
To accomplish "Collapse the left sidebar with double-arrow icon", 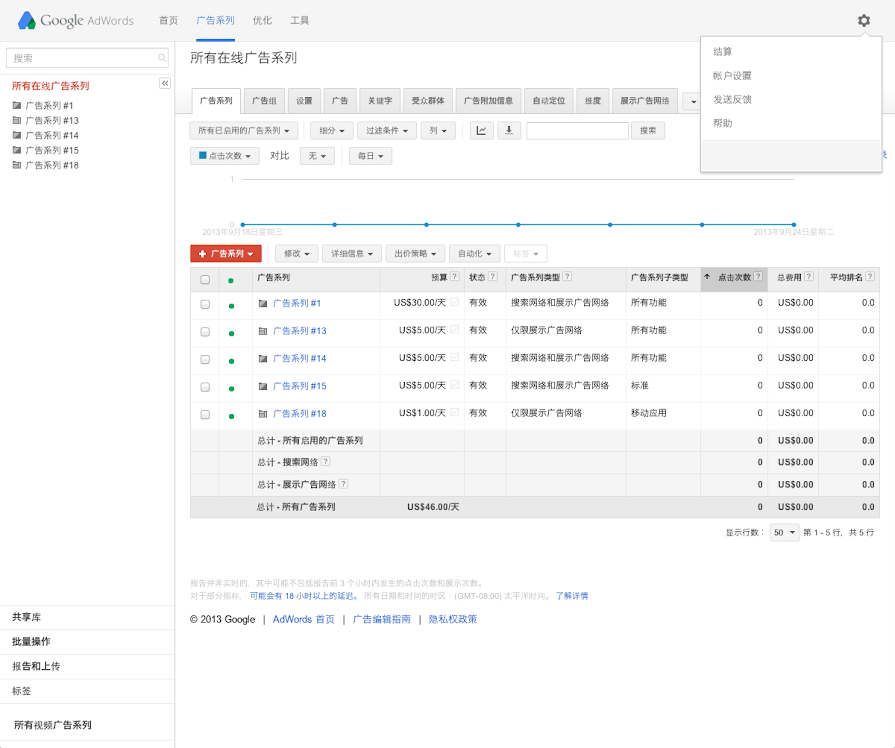I will pyautogui.click(x=165, y=83).
